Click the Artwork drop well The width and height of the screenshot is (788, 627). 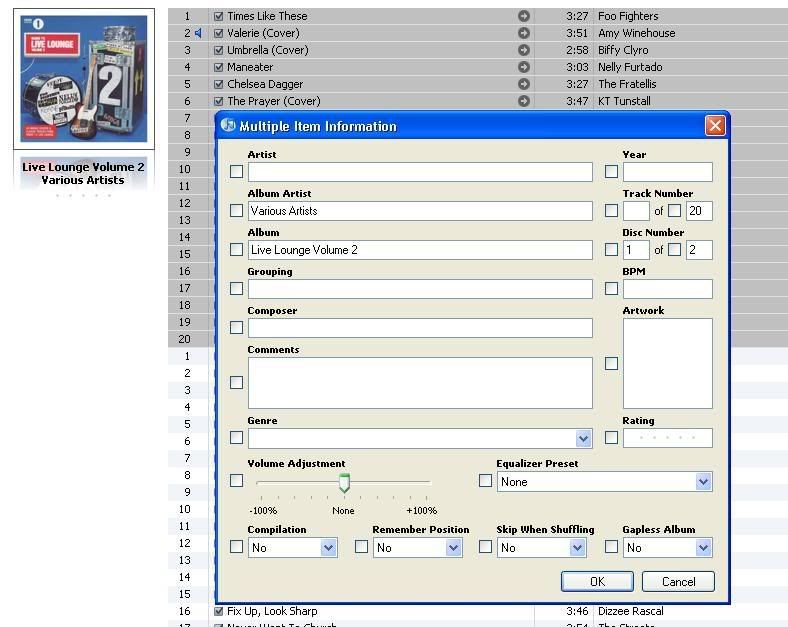(667, 363)
